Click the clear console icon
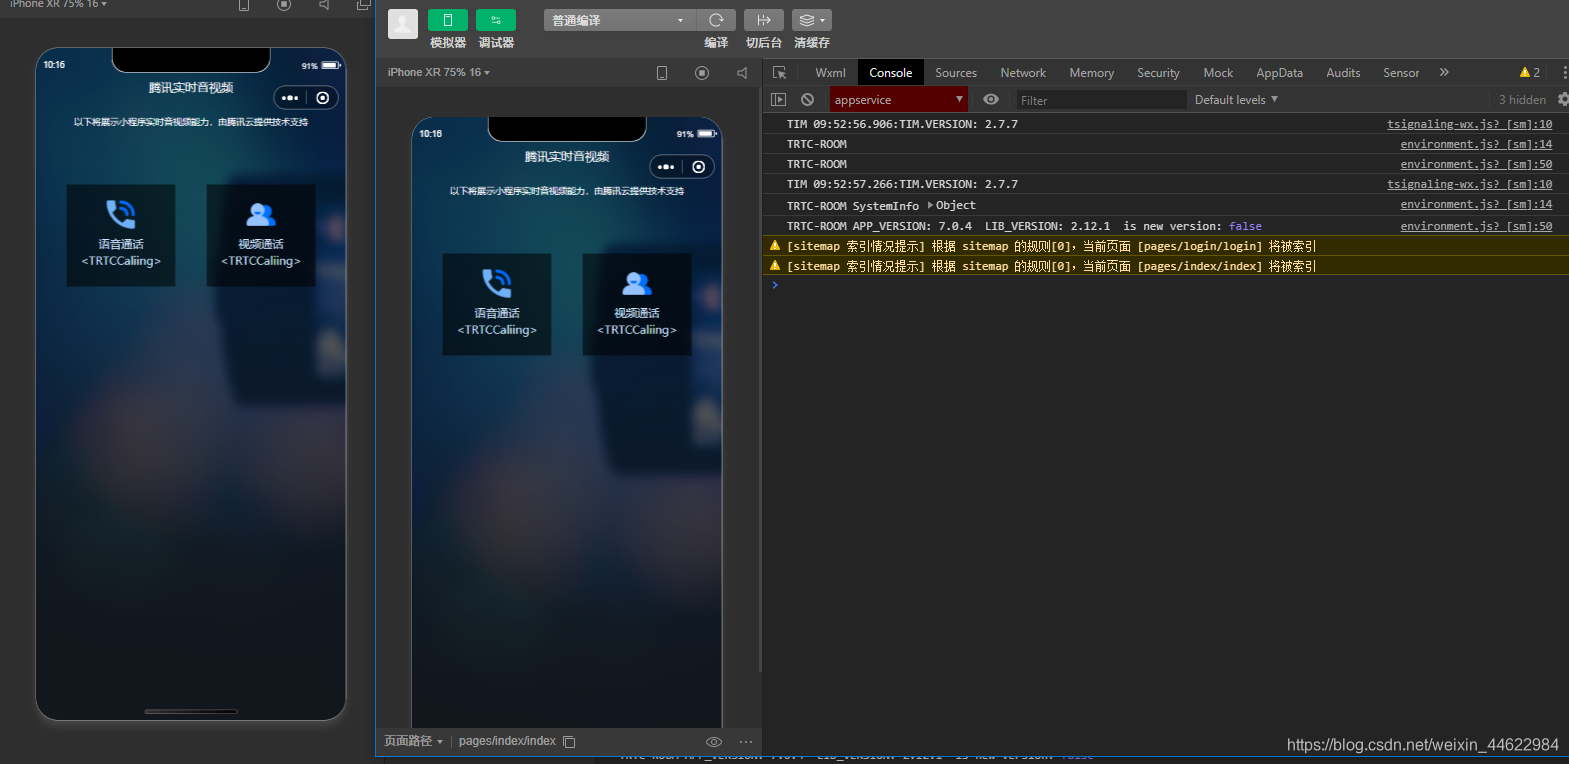Screen dimensions: 1569x764 [x=807, y=100]
